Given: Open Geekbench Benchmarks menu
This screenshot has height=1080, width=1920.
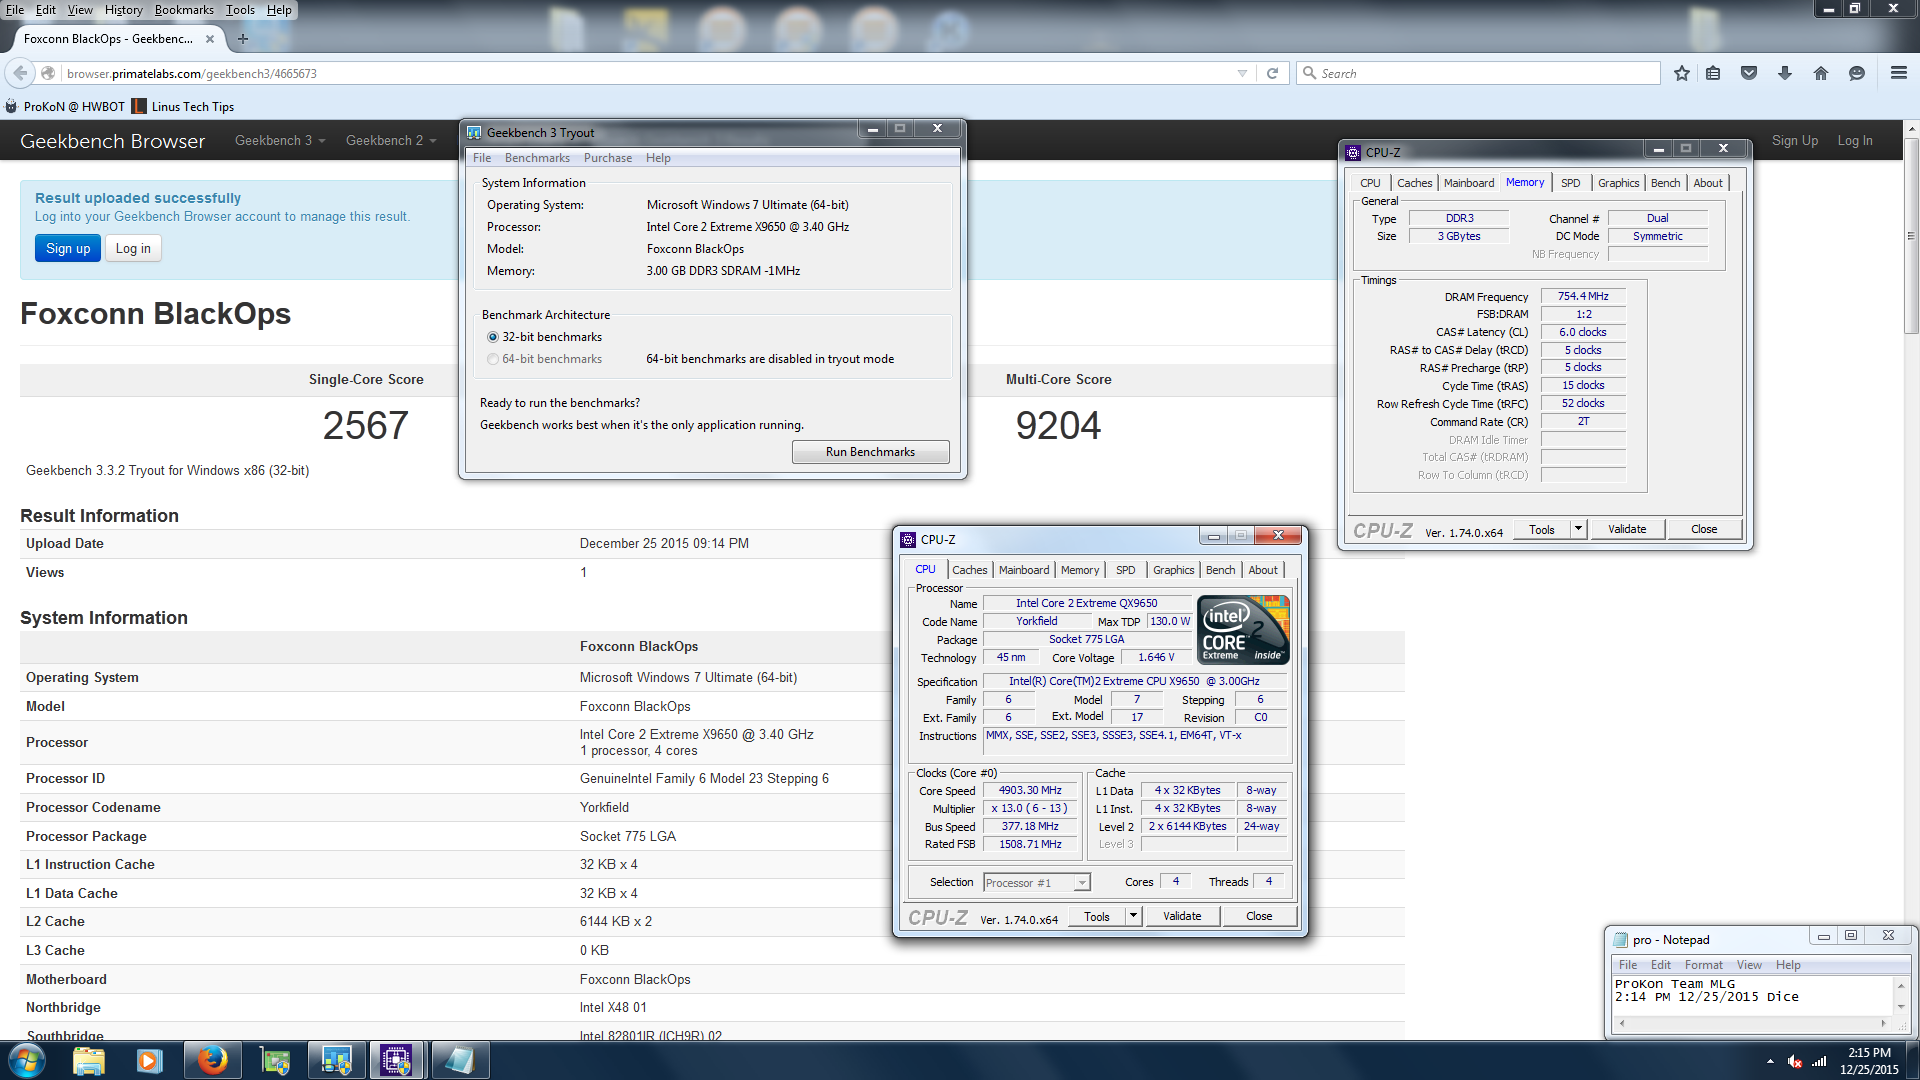Looking at the screenshot, I should (x=537, y=158).
